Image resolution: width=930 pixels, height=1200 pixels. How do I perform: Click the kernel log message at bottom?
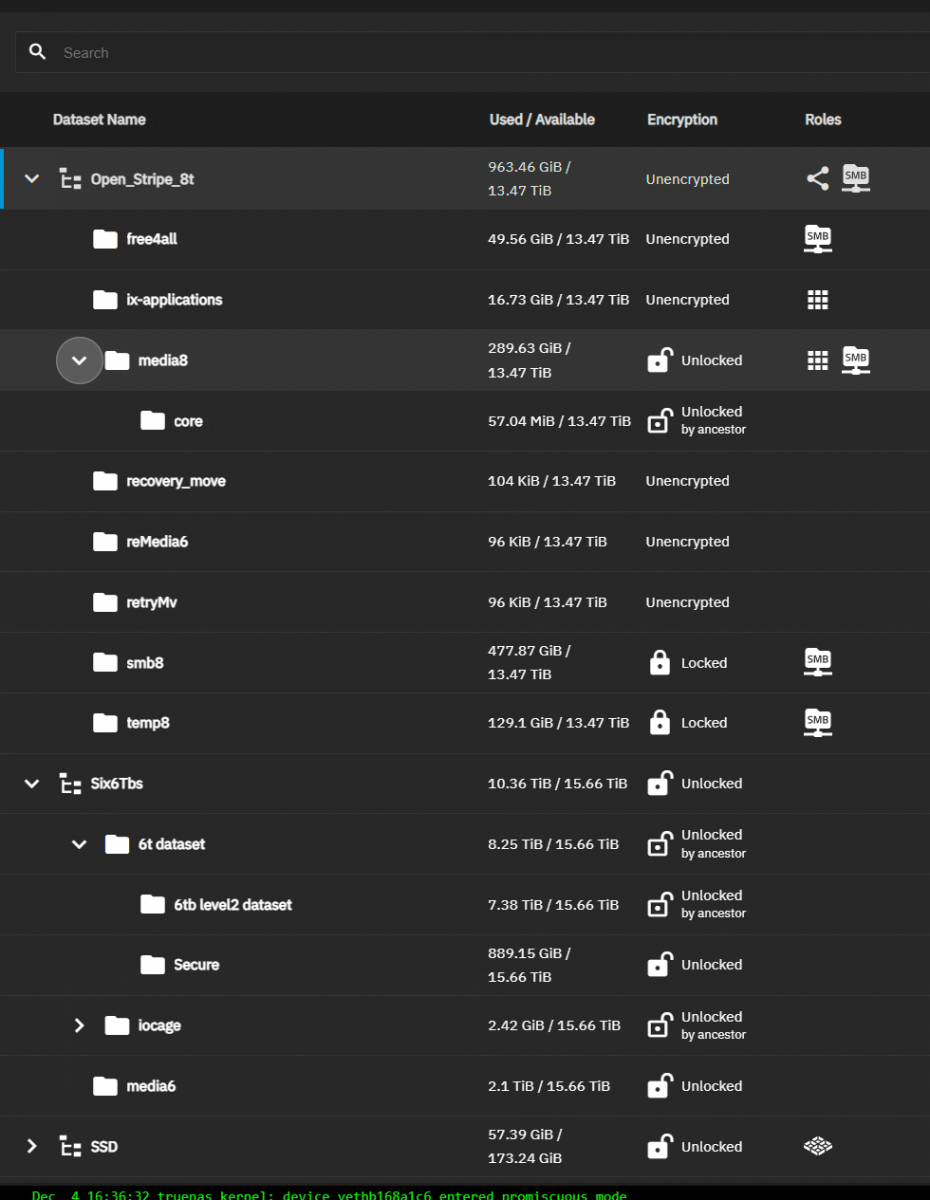329,1195
